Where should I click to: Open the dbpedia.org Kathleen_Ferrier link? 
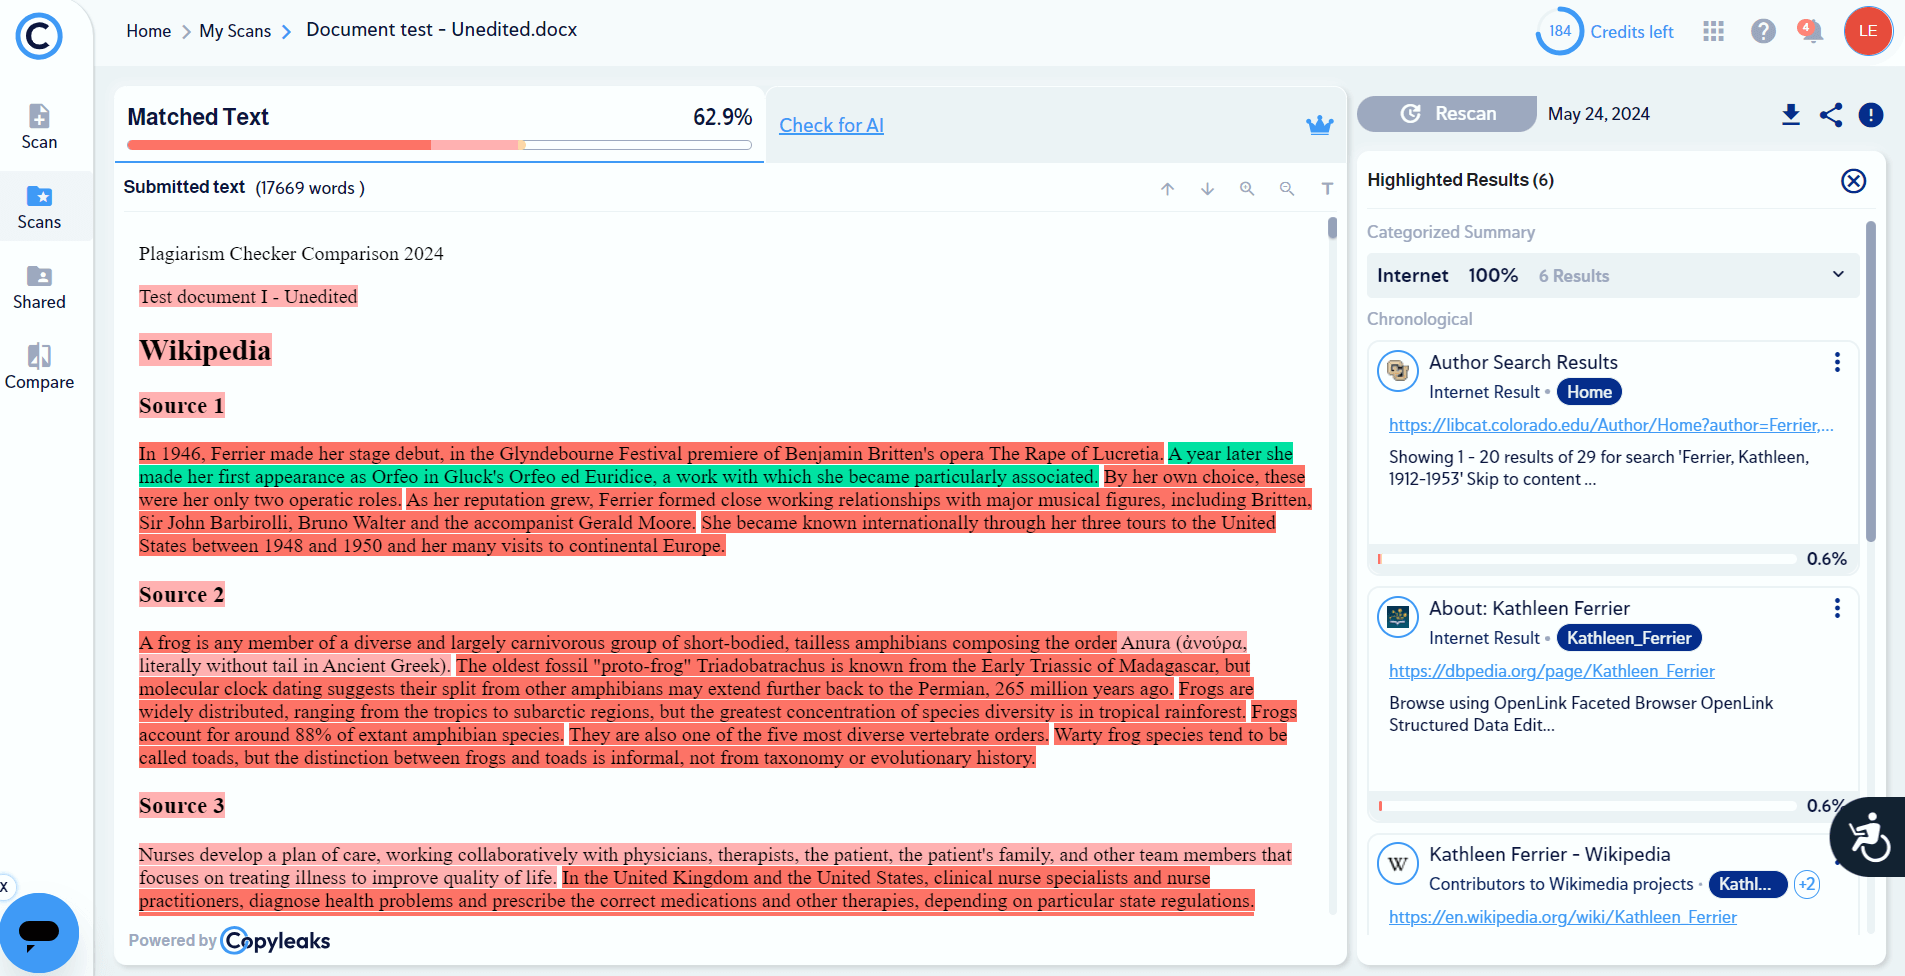pos(1551,671)
